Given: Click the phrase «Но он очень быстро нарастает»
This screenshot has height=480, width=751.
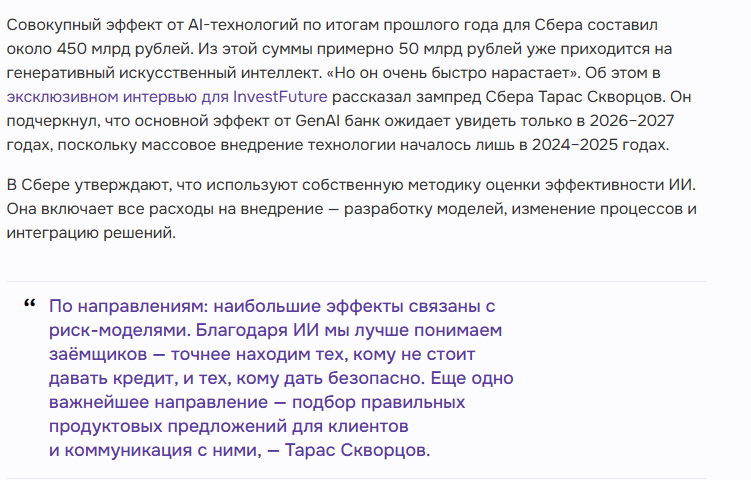Looking at the screenshot, I should coord(453,73).
